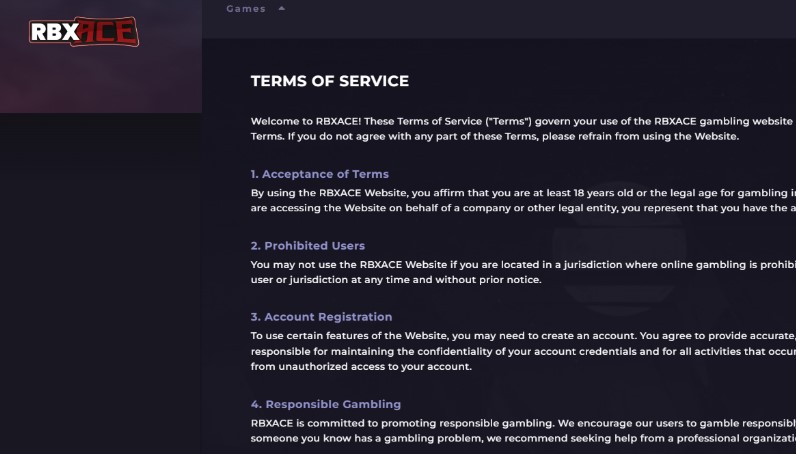Click the line 'from unauthorized access to your account'
796x454 pixels.
pyautogui.click(x=361, y=367)
